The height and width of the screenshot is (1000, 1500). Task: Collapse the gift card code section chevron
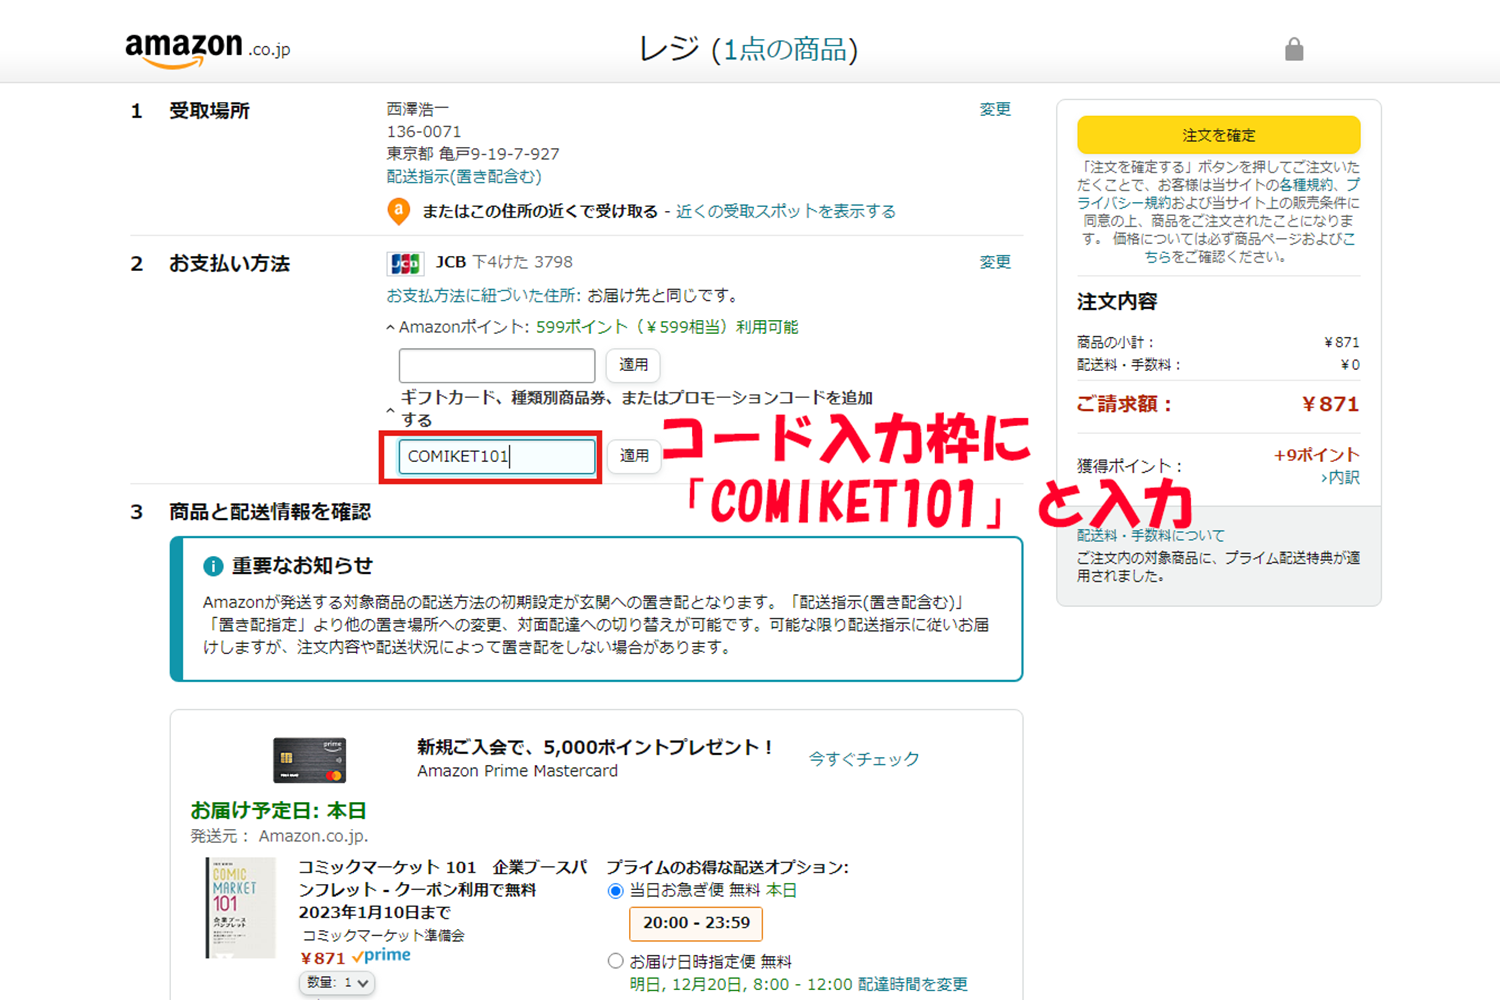tap(390, 410)
